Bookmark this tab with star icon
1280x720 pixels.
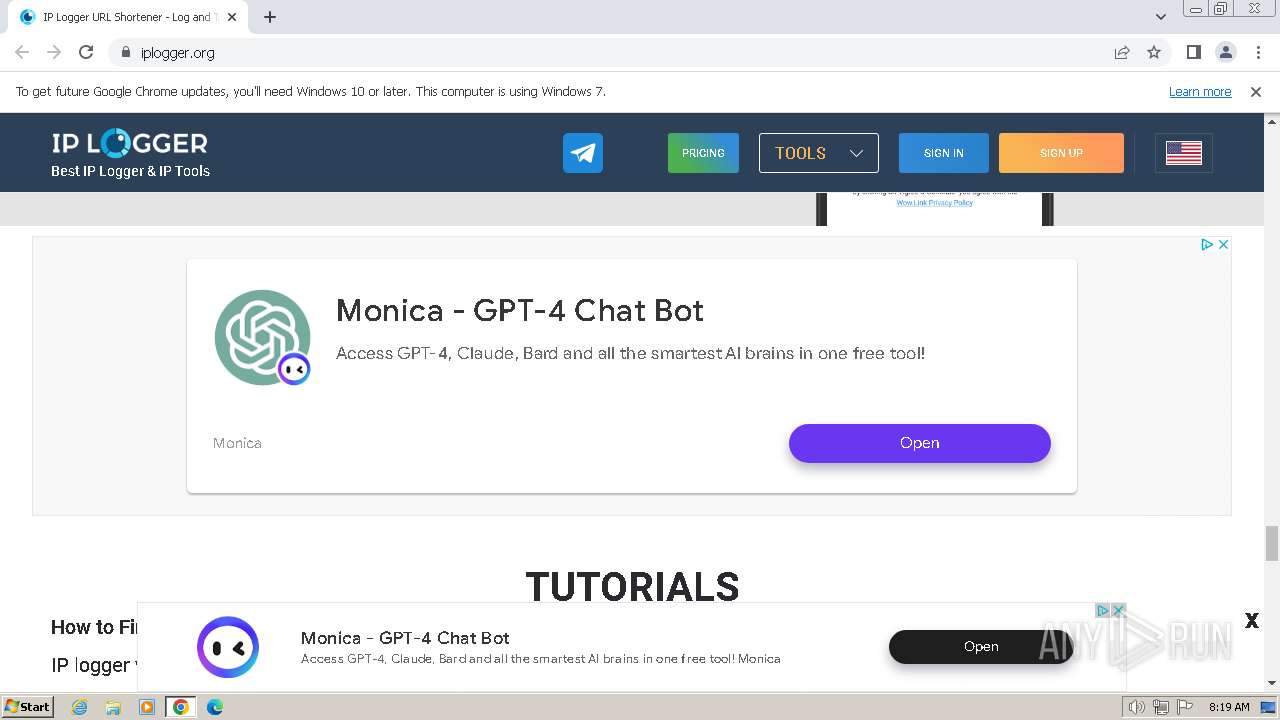tap(1154, 52)
